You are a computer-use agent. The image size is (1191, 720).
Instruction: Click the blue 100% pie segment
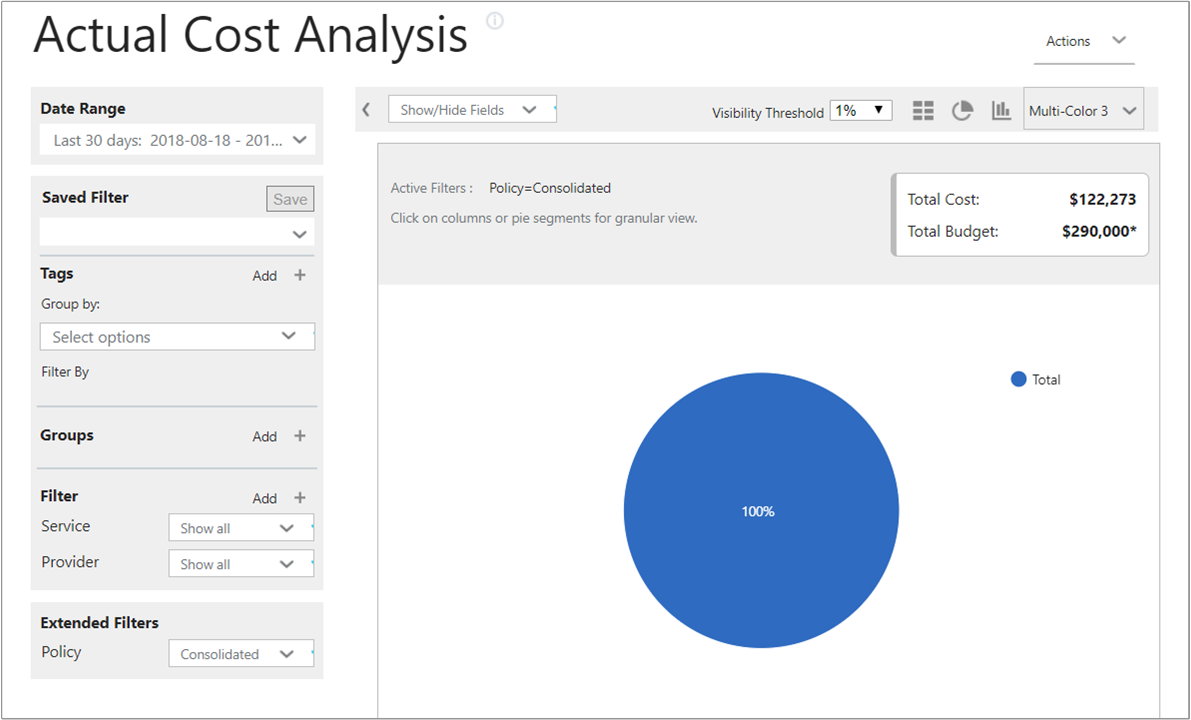point(761,510)
